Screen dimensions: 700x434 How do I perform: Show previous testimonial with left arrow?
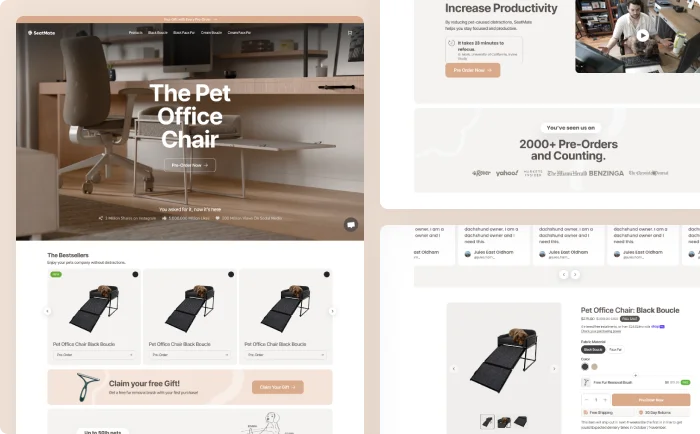(563, 275)
